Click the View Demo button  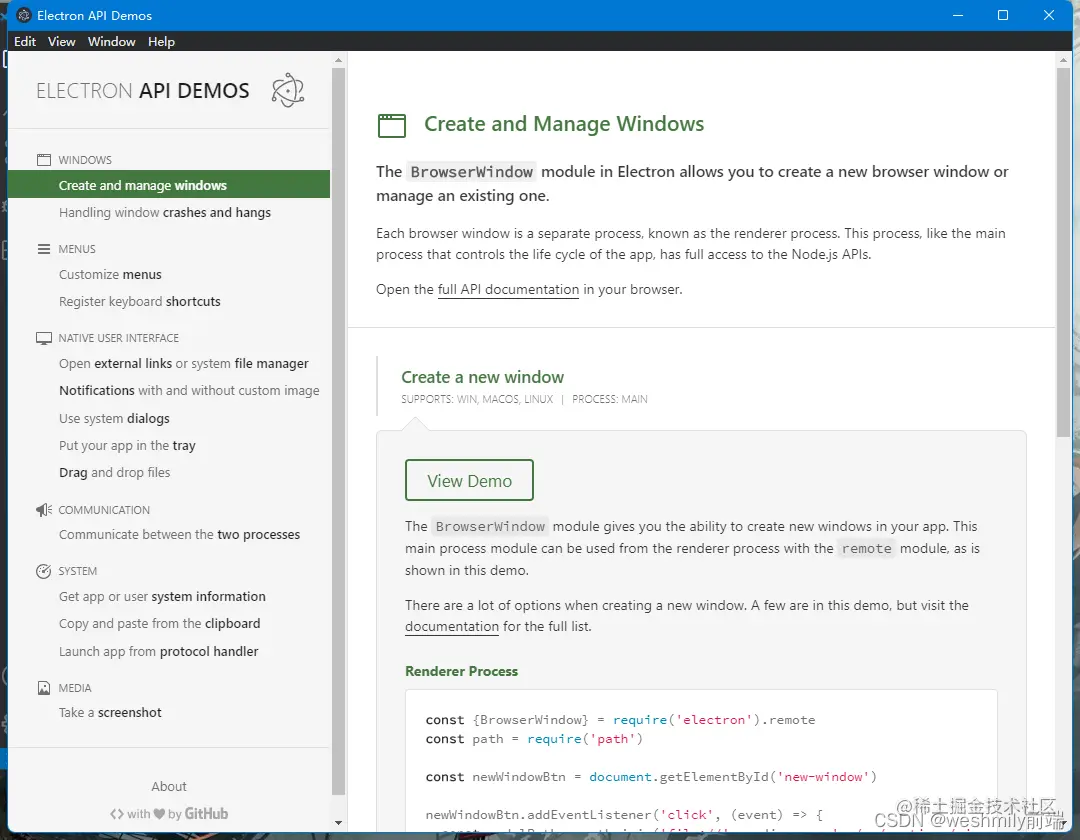[x=469, y=480]
